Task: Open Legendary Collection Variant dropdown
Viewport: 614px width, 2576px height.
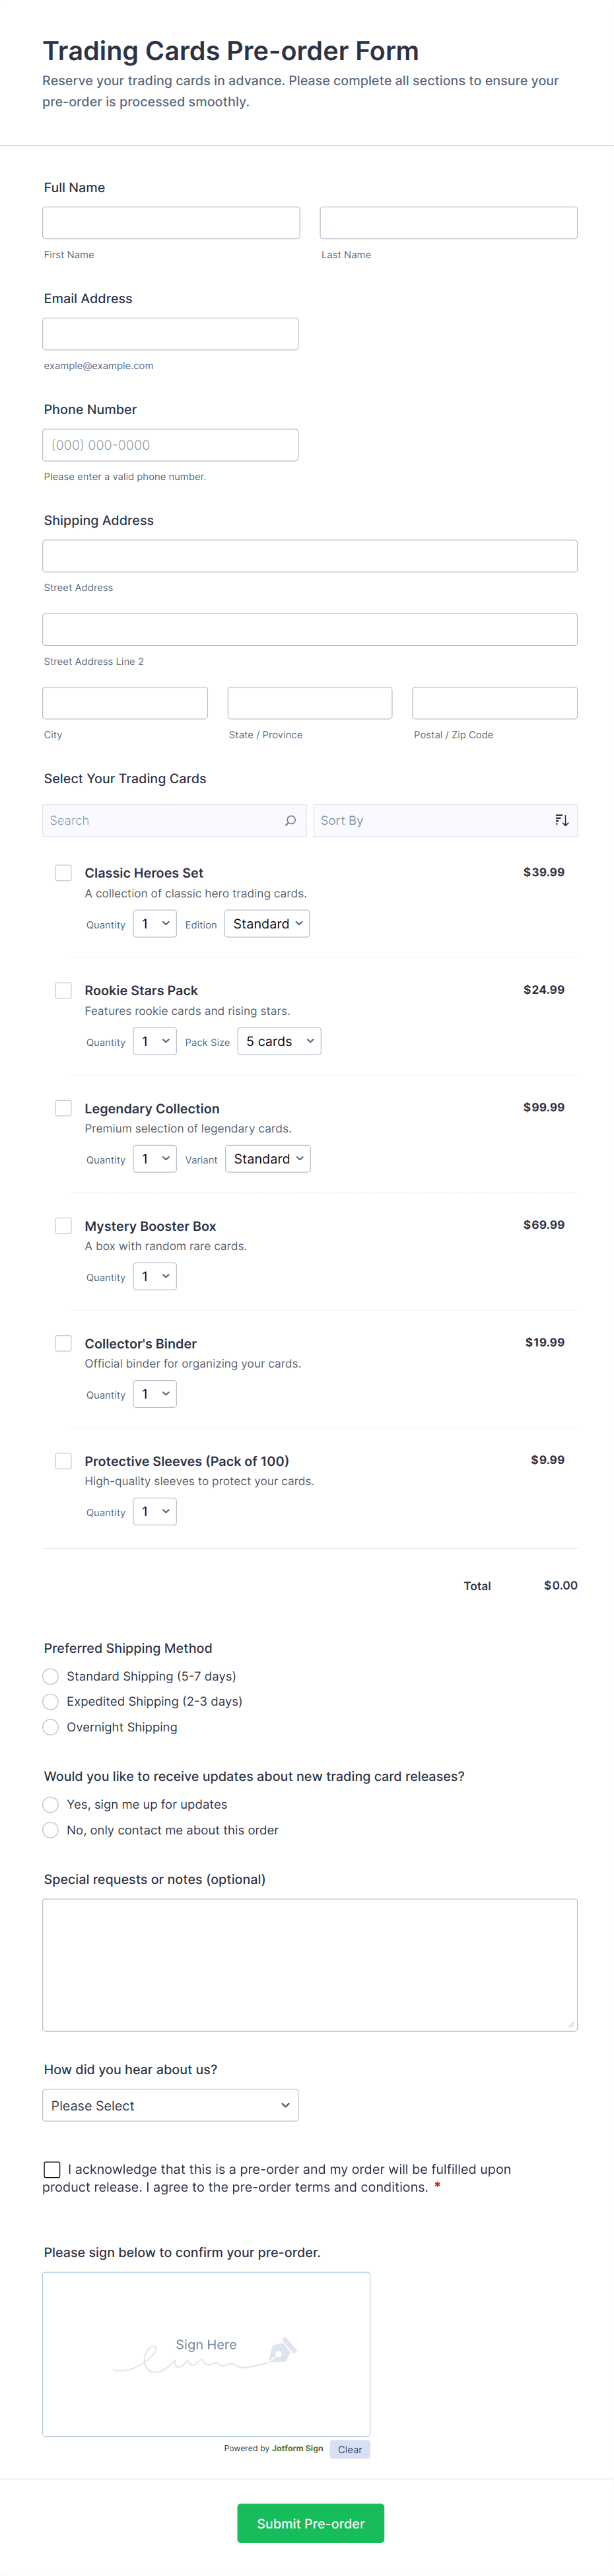Action: [267, 1159]
